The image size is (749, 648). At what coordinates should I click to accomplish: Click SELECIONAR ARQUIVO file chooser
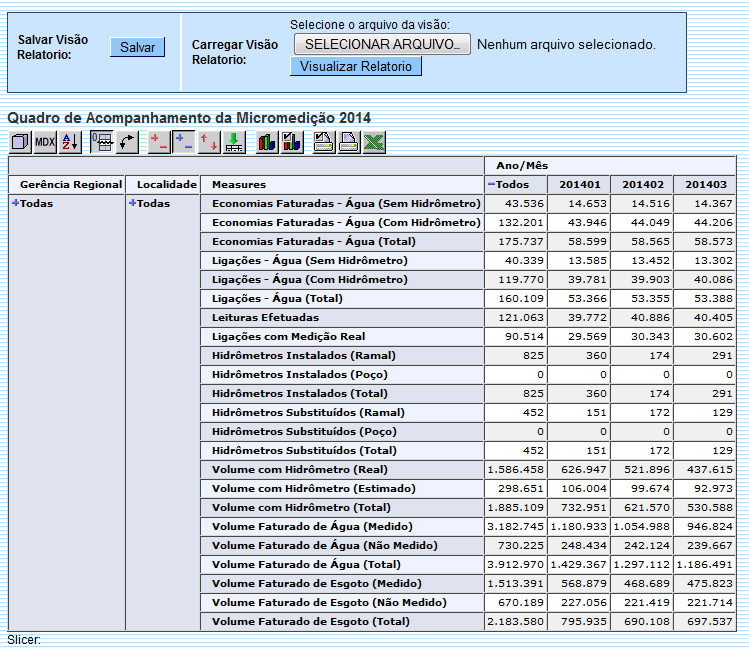382,44
